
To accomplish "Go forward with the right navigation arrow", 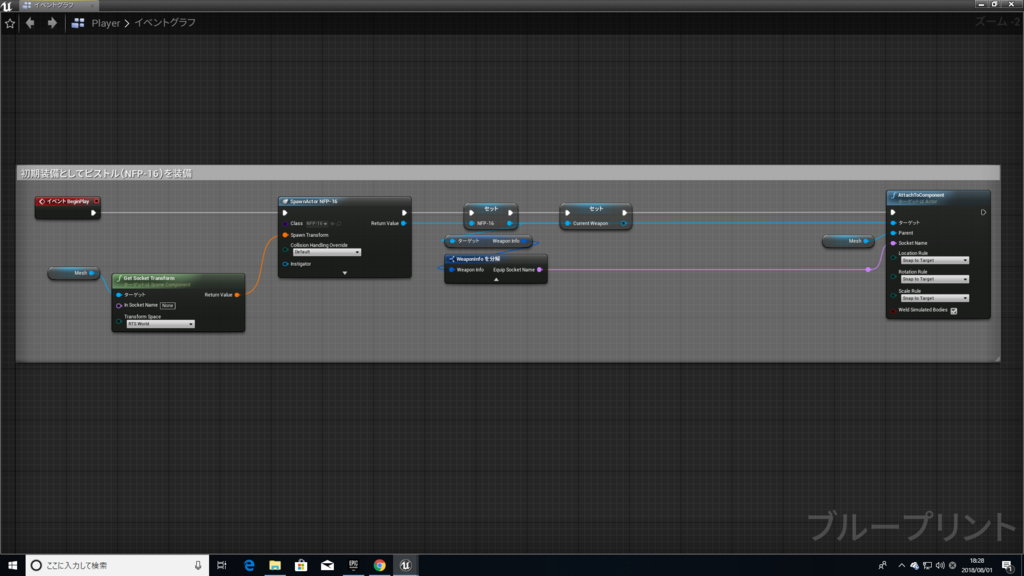I will (52, 23).
